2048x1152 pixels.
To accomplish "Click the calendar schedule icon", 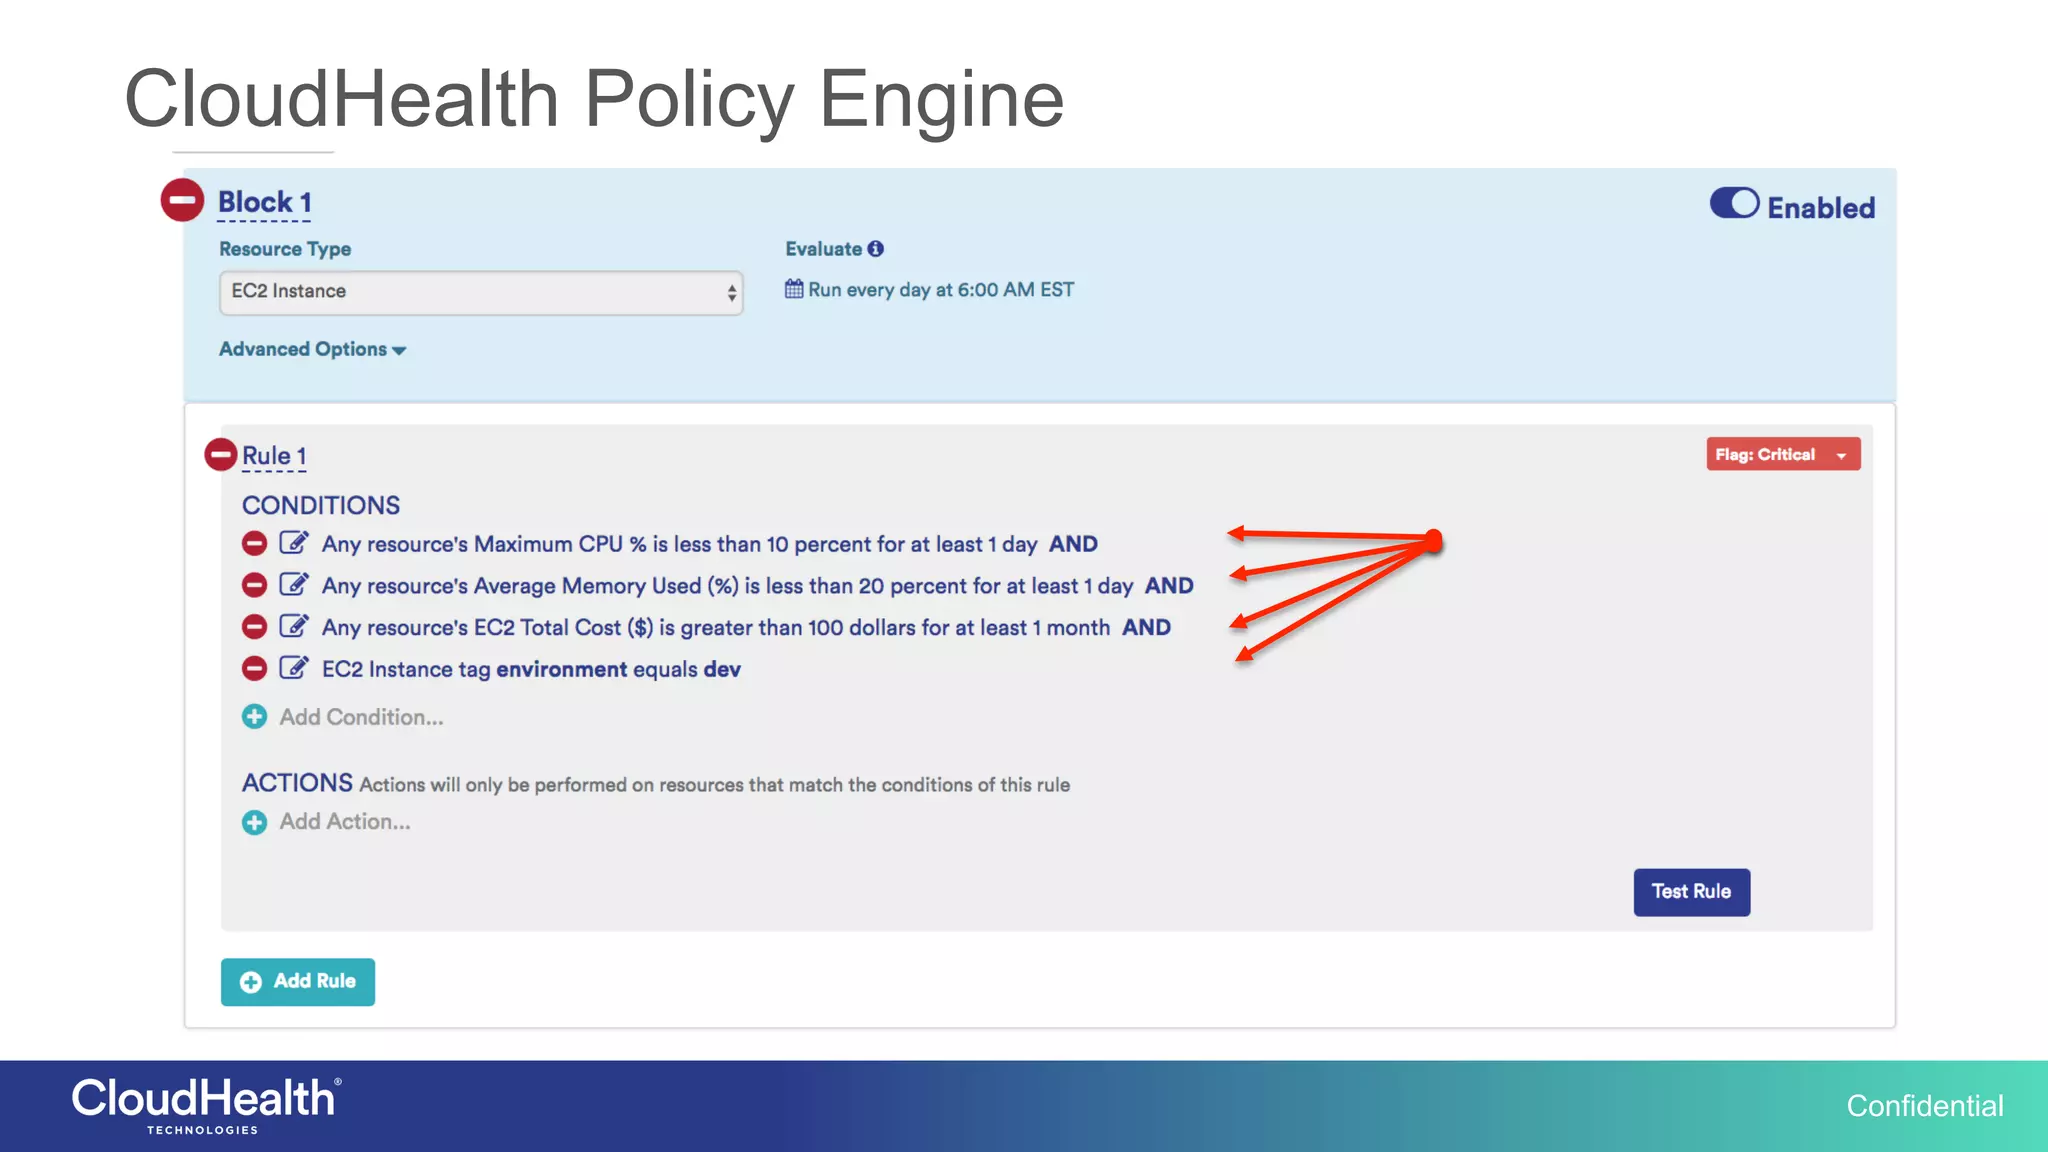I will coord(794,289).
